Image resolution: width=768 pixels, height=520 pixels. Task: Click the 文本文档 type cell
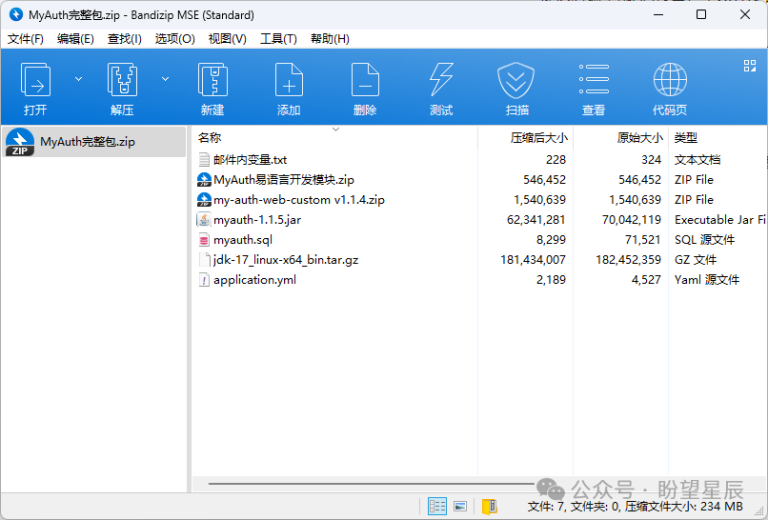(697, 160)
